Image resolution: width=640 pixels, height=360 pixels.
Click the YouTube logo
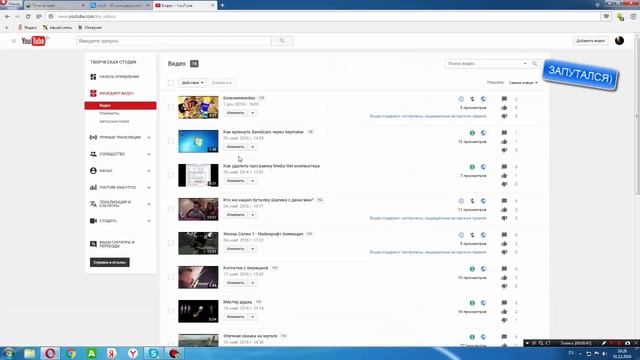click(33, 41)
